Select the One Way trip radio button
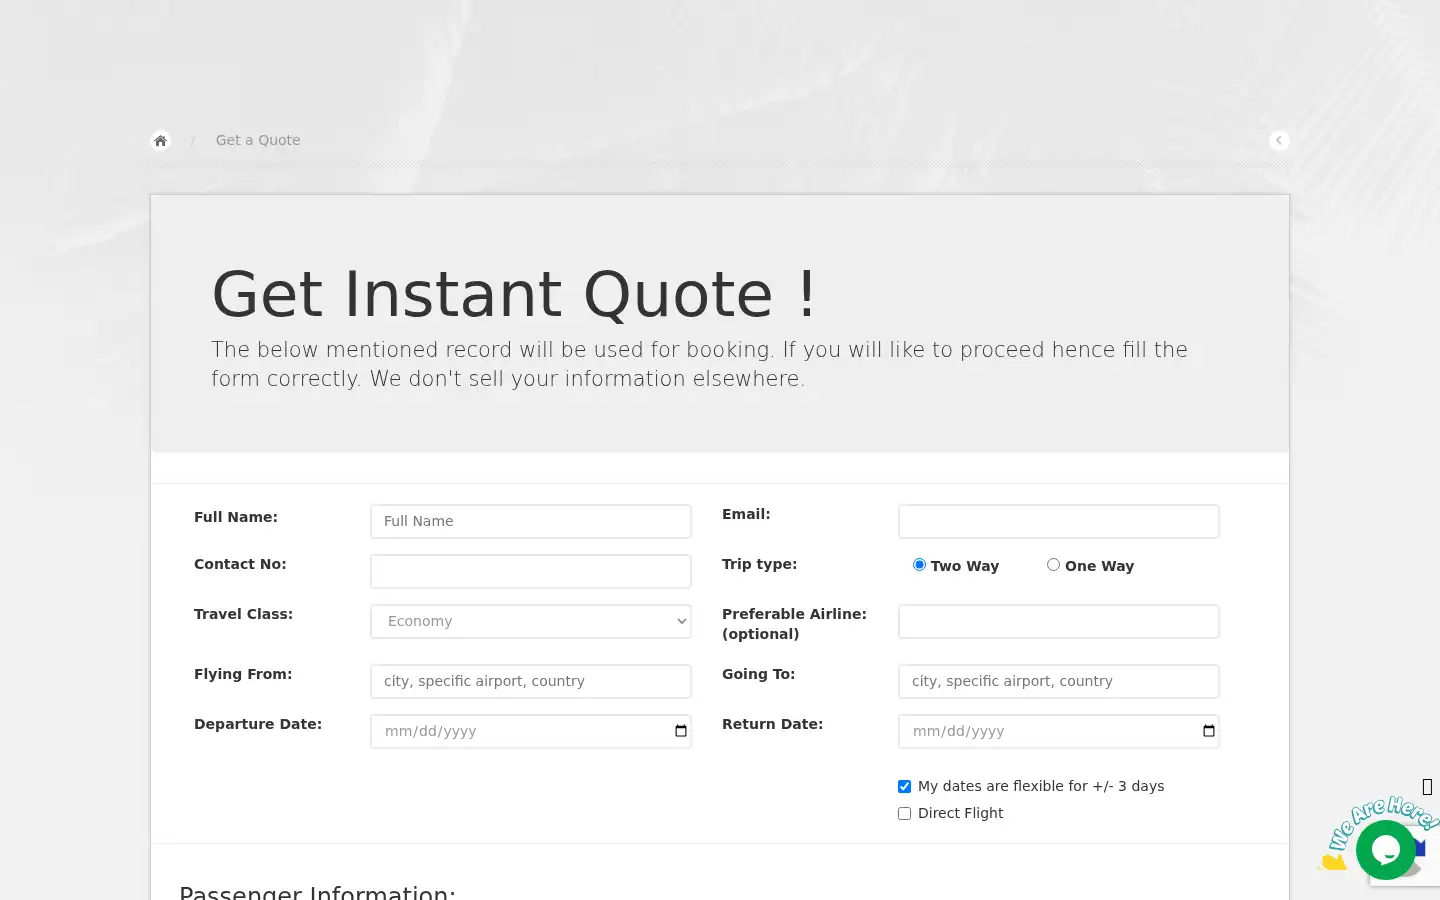1440x900 pixels. pyautogui.click(x=1053, y=565)
